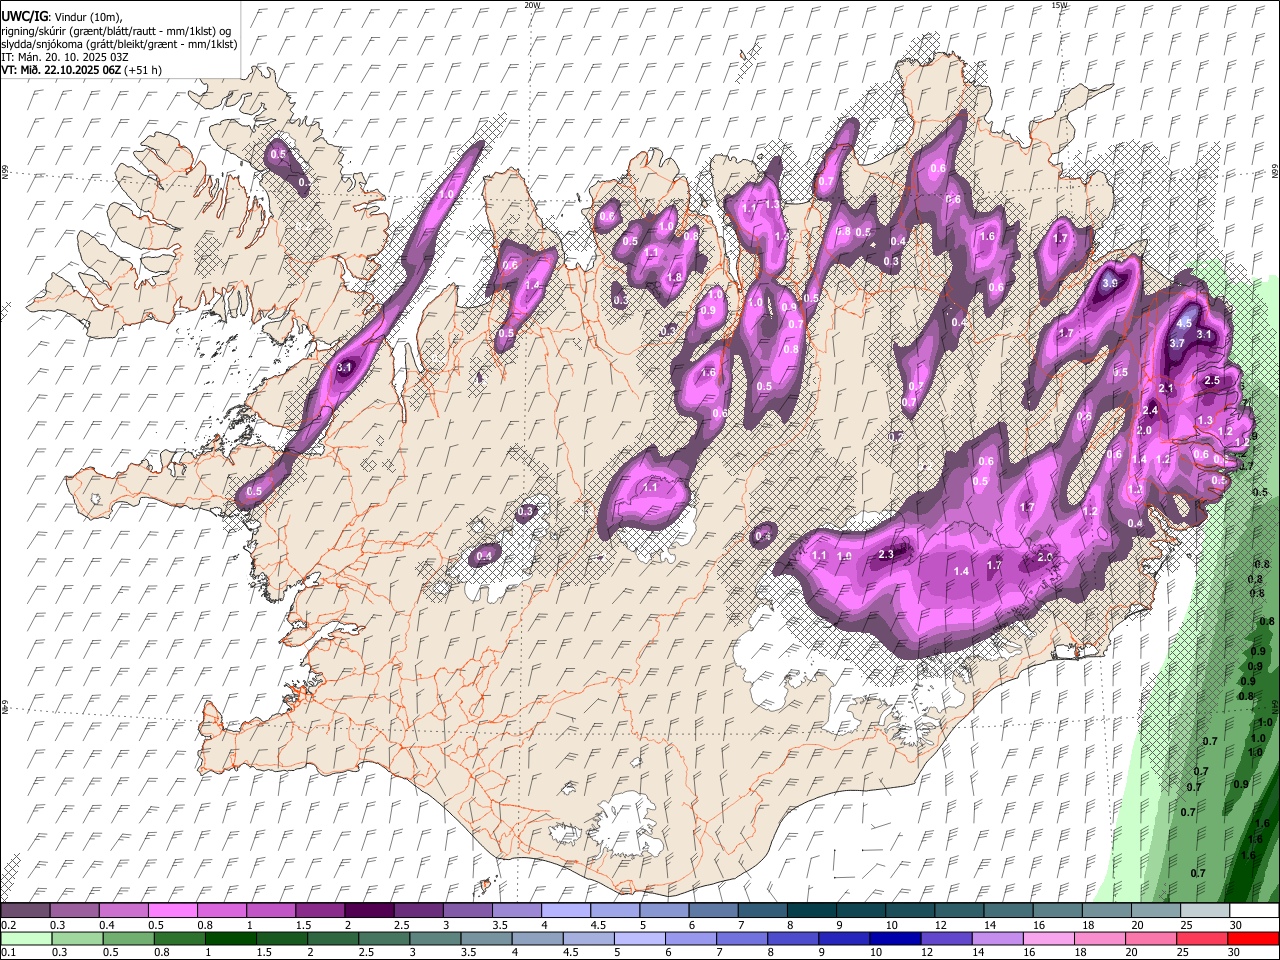
Task: Click the navy blue 10–12 lower legend swatch
Action: [x=895, y=938]
